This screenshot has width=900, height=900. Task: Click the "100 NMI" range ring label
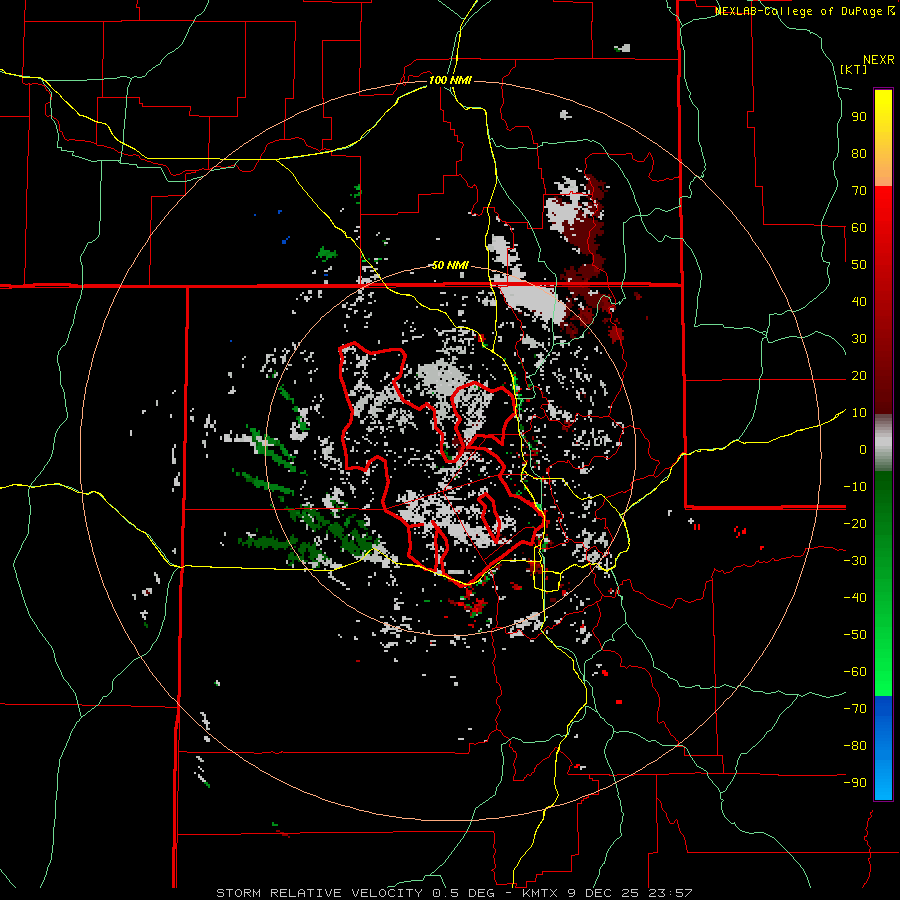pyautogui.click(x=450, y=80)
